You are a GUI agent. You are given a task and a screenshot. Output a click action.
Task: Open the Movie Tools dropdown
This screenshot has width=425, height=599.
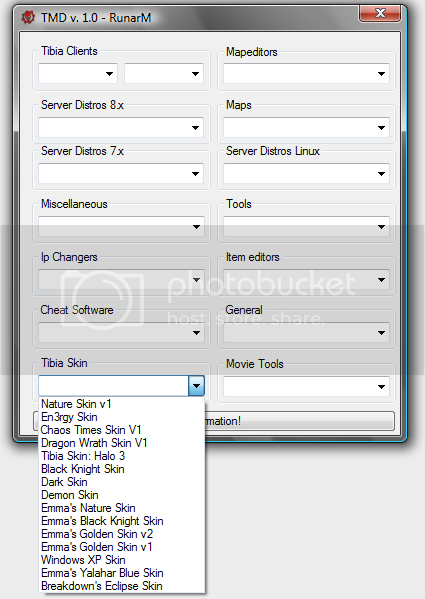pyautogui.click(x=306, y=387)
